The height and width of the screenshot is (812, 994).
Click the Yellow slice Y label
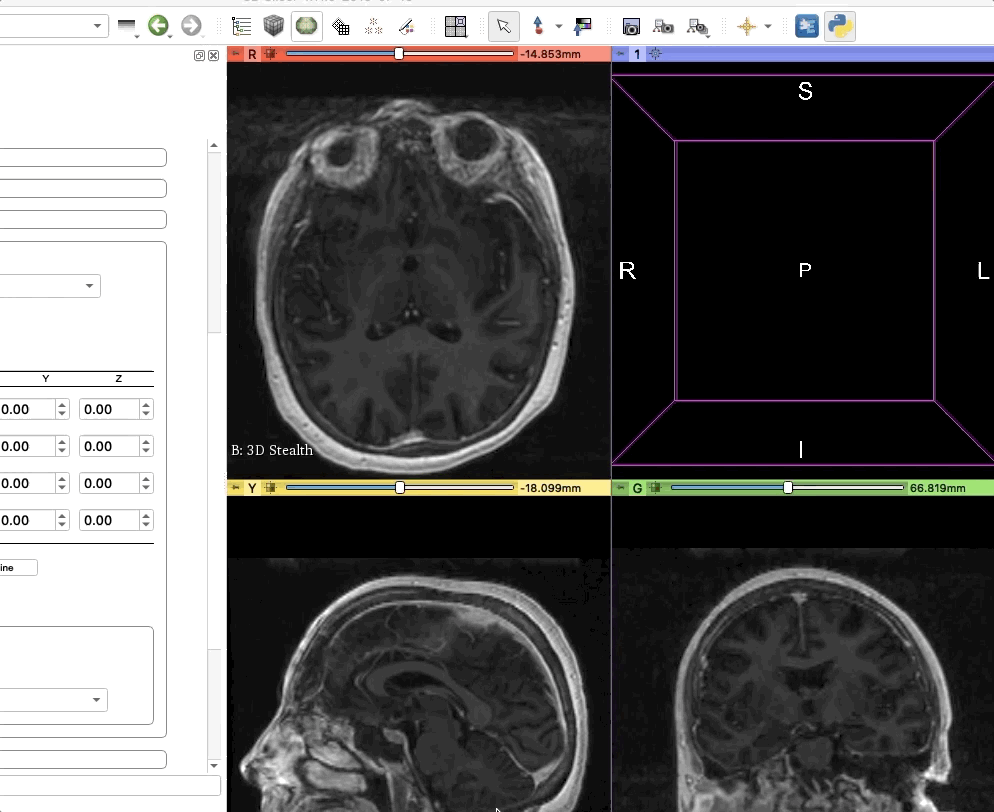252,487
